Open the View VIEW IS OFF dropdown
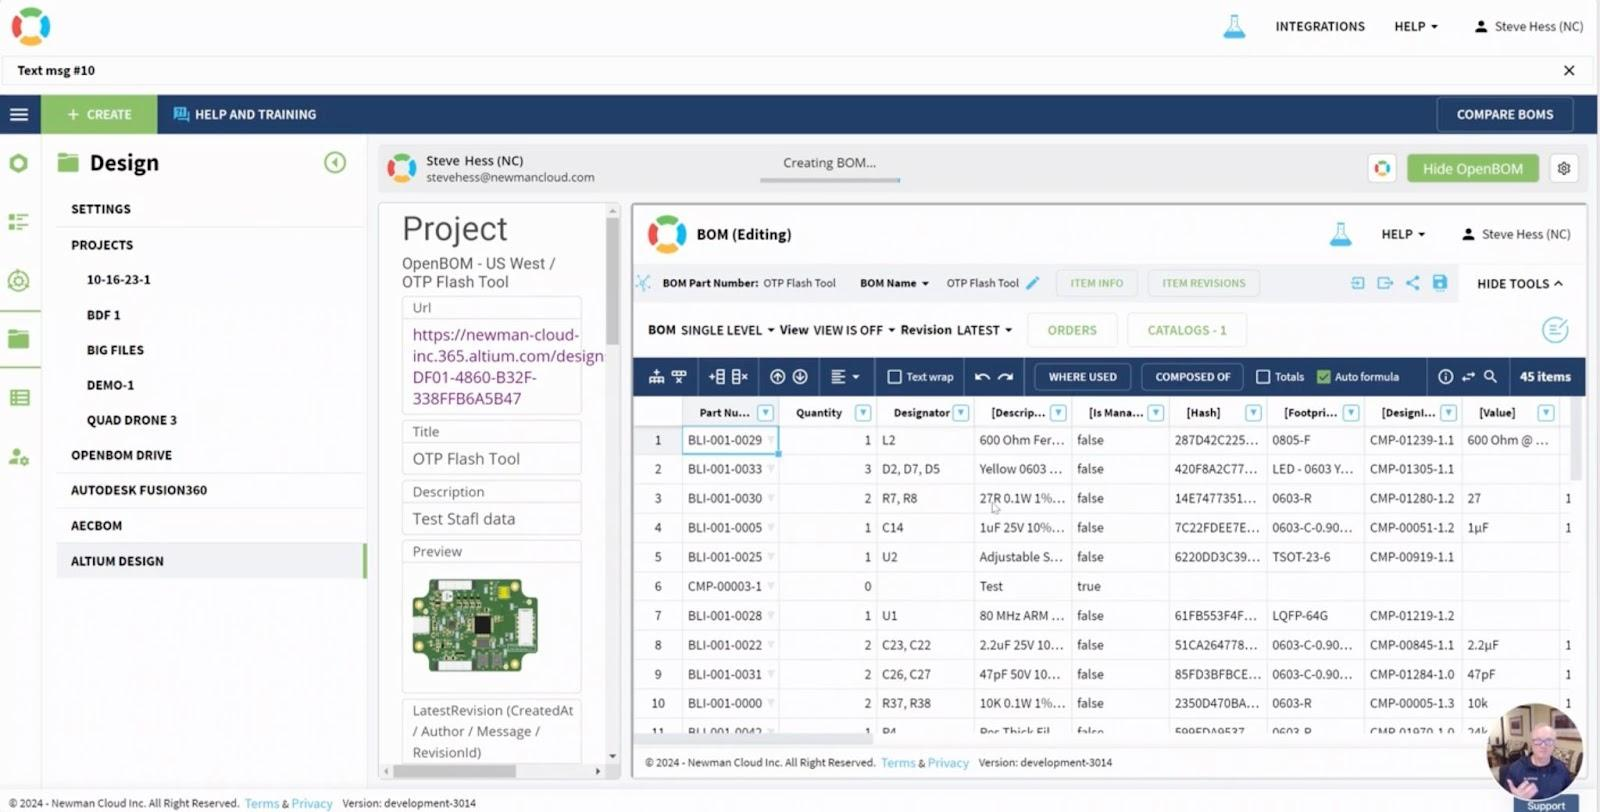This screenshot has width=1600, height=812. 854,330
